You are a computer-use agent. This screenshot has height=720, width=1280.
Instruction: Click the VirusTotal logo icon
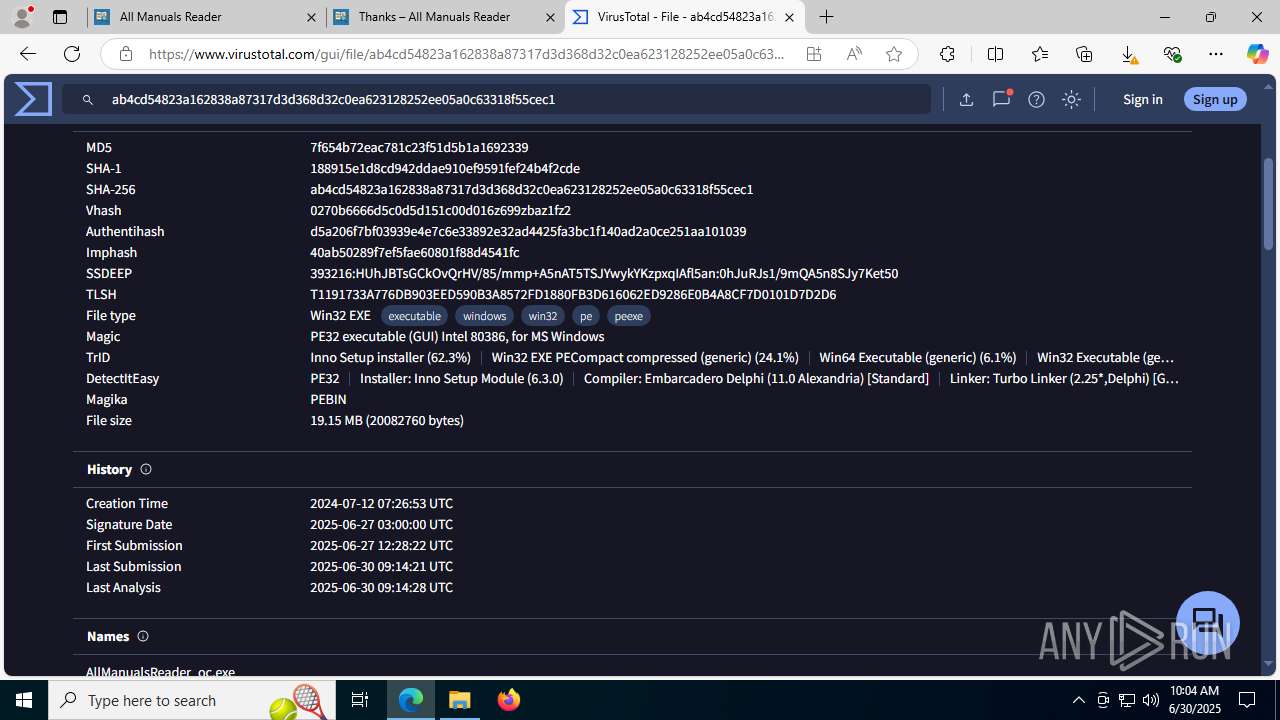(x=33, y=99)
